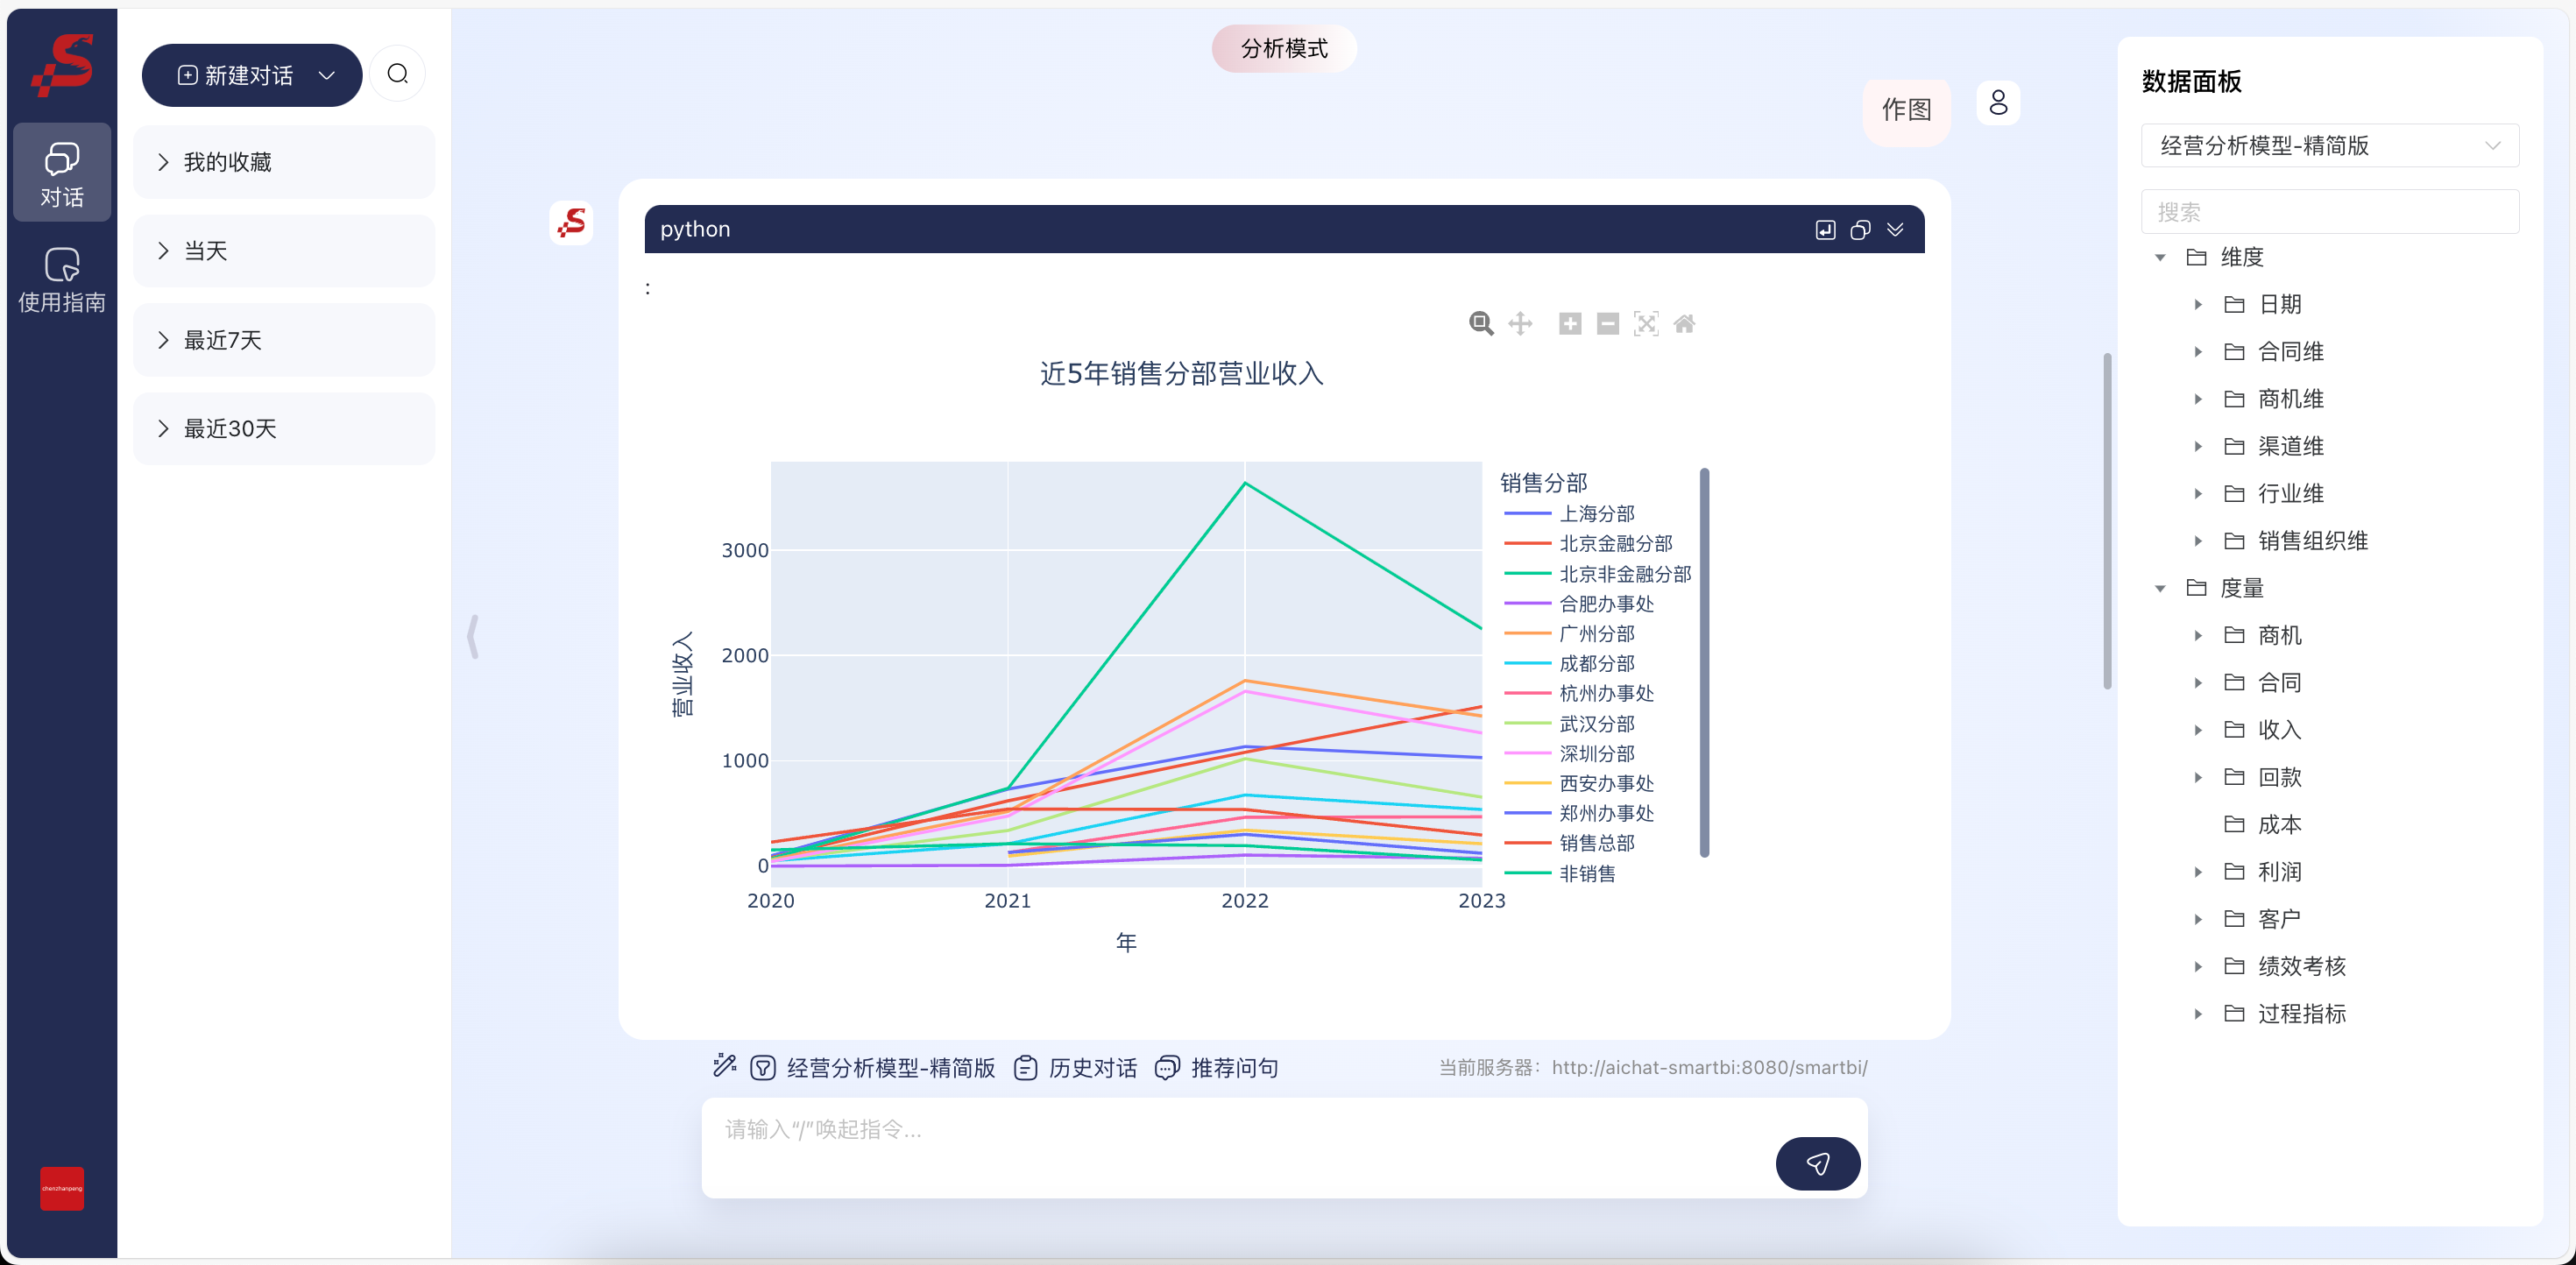
Task: Collapse python code block with double chevron
Action: [1895, 230]
